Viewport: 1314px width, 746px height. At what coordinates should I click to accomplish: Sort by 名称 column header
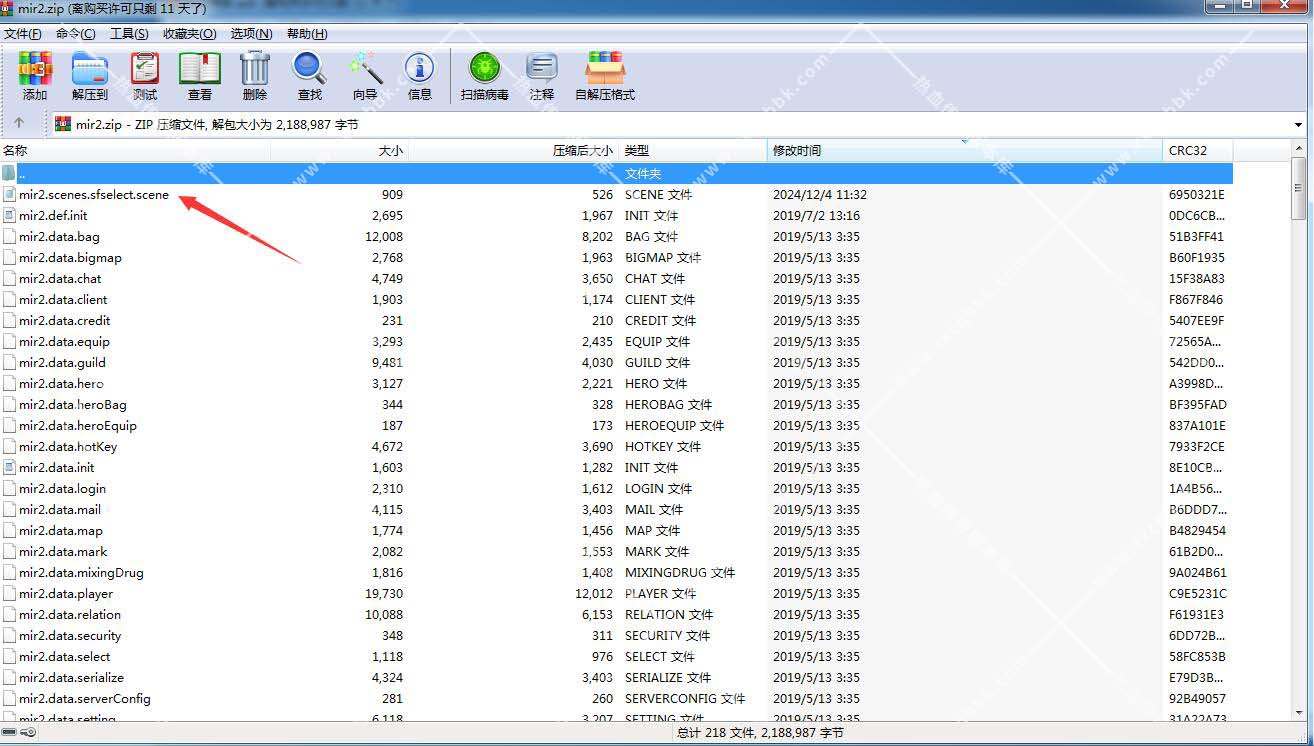click(135, 150)
